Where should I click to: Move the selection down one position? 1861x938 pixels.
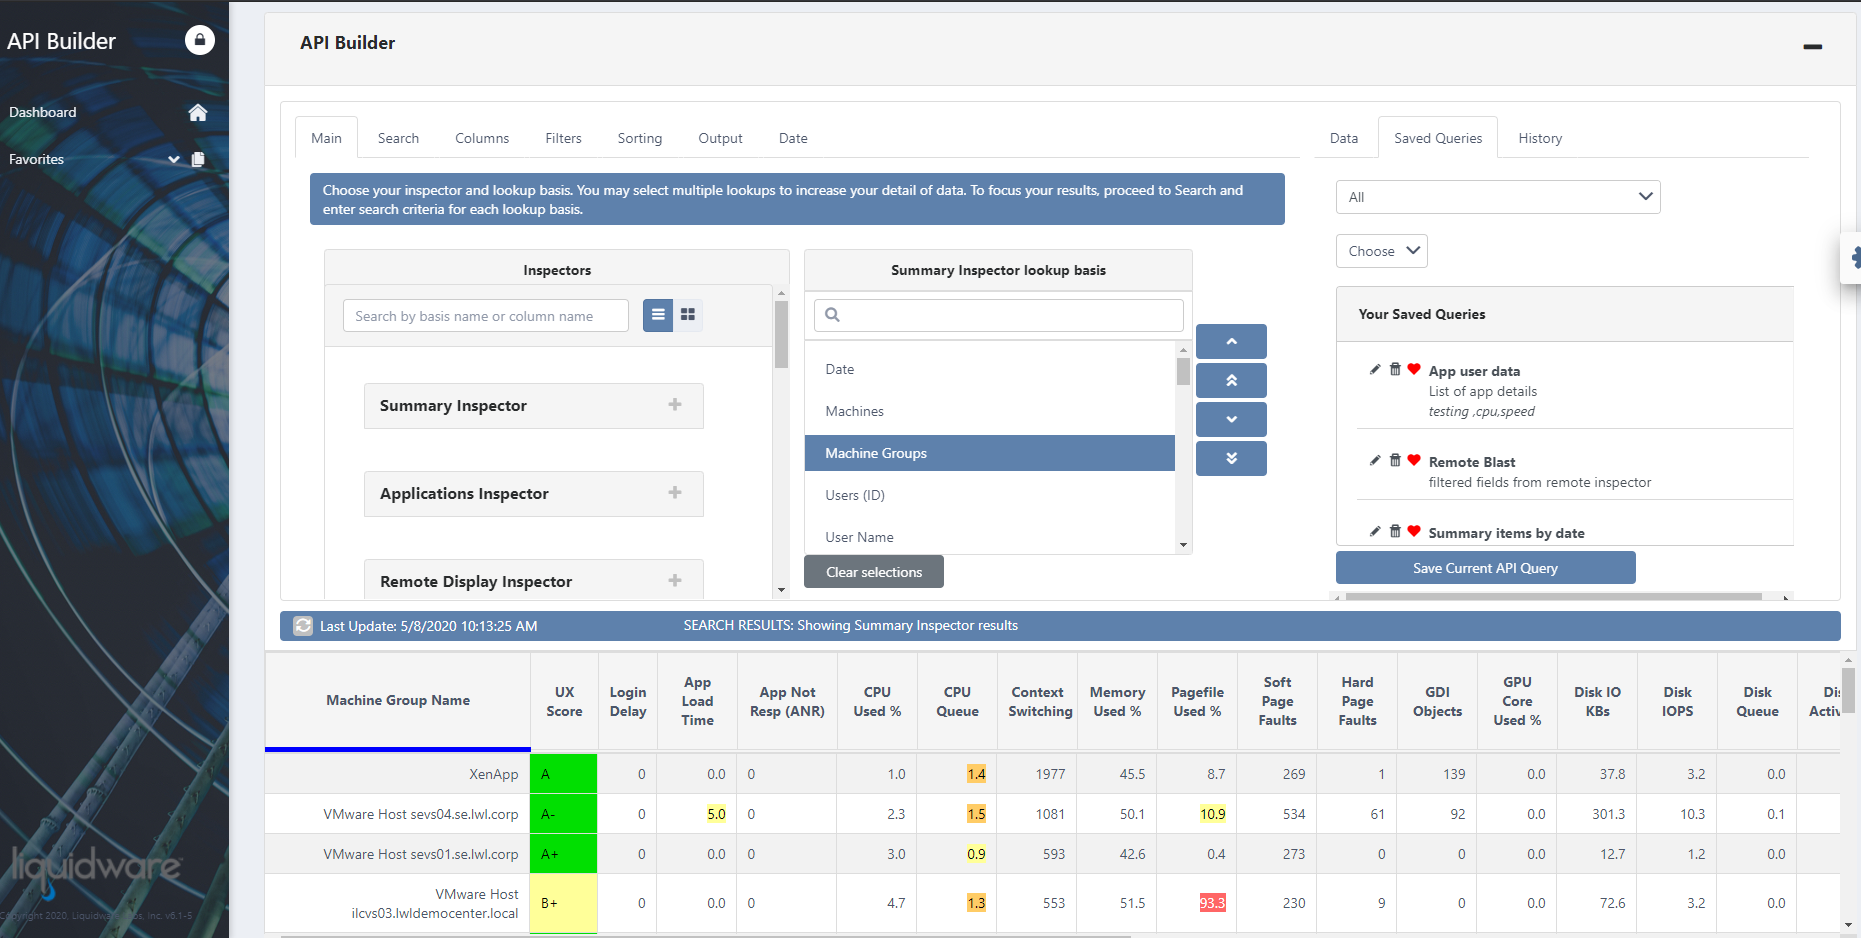point(1231,419)
